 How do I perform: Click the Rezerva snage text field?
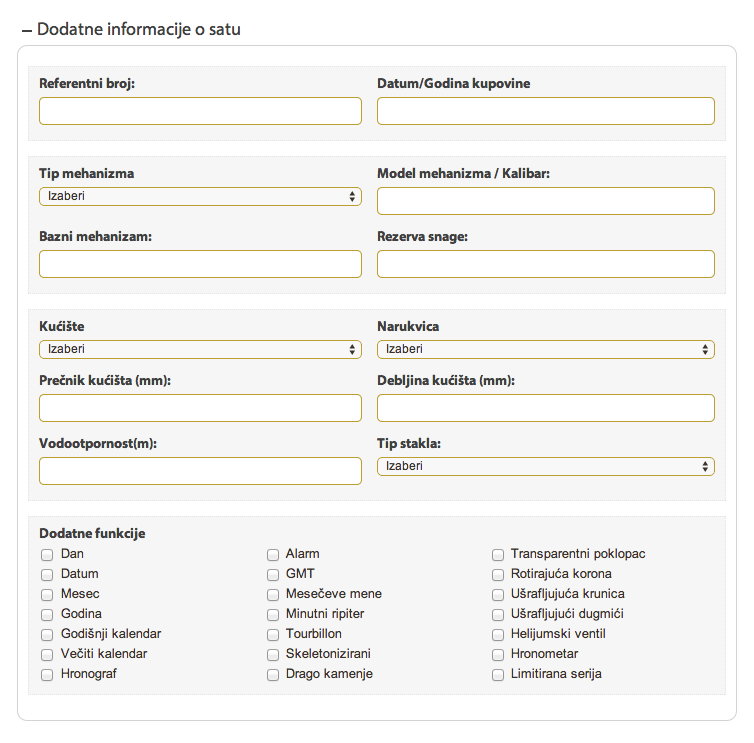click(x=545, y=264)
